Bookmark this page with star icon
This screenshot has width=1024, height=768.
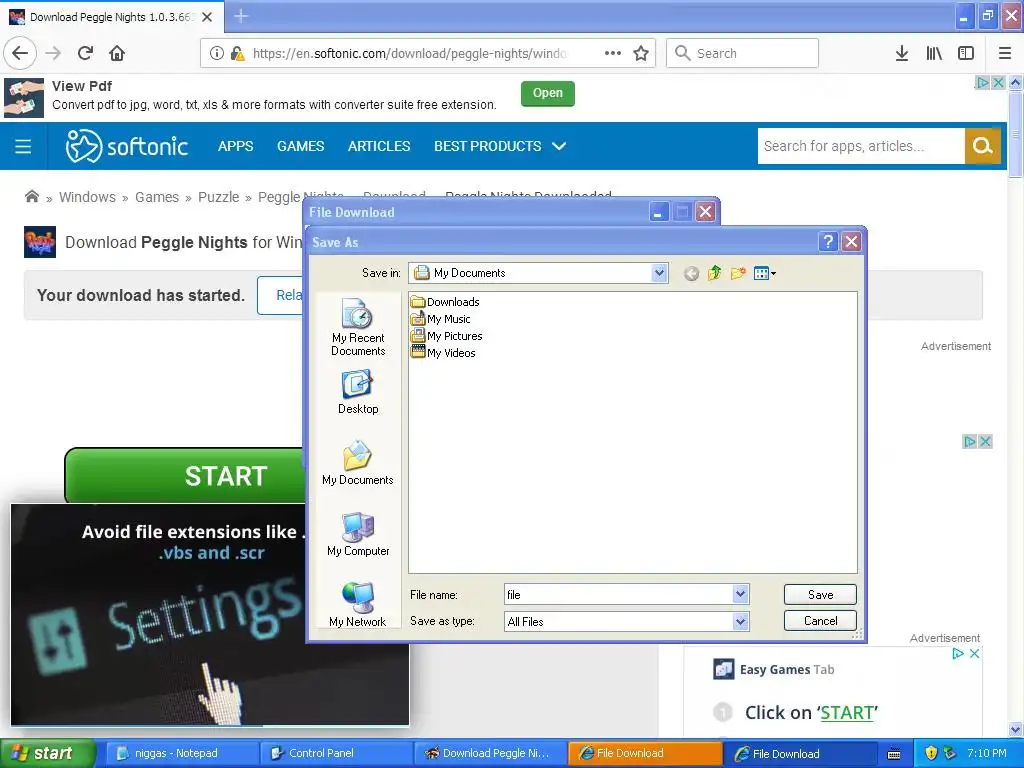pyautogui.click(x=641, y=53)
